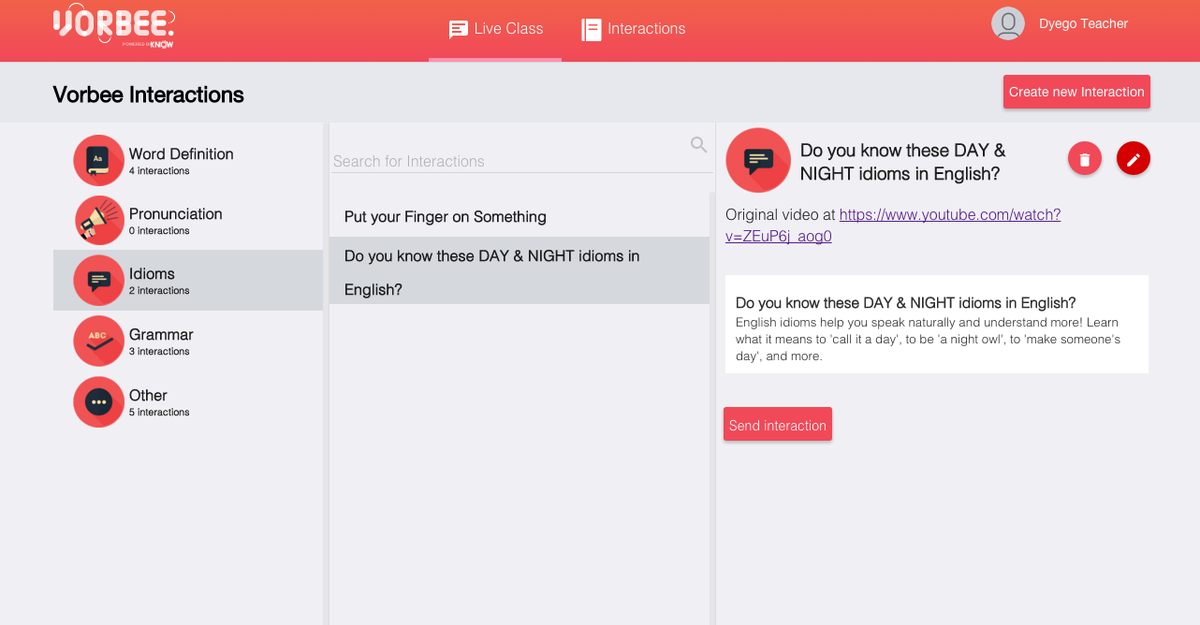This screenshot has width=1200, height=625.
Task: Click '5 interactions' count under Other
Action: coord(159,412)
